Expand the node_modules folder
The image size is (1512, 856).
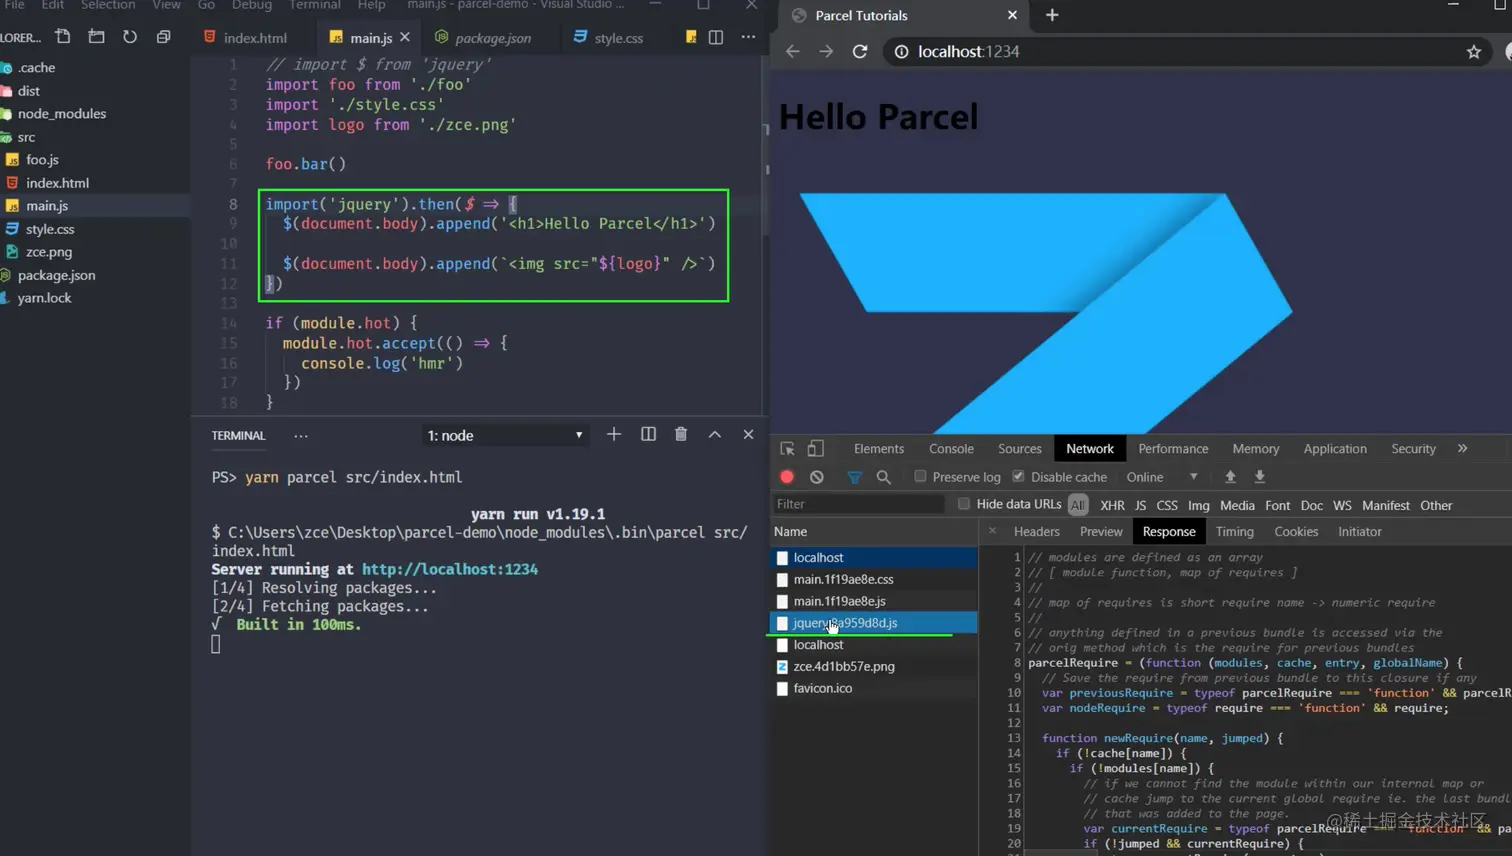[62, 113]
